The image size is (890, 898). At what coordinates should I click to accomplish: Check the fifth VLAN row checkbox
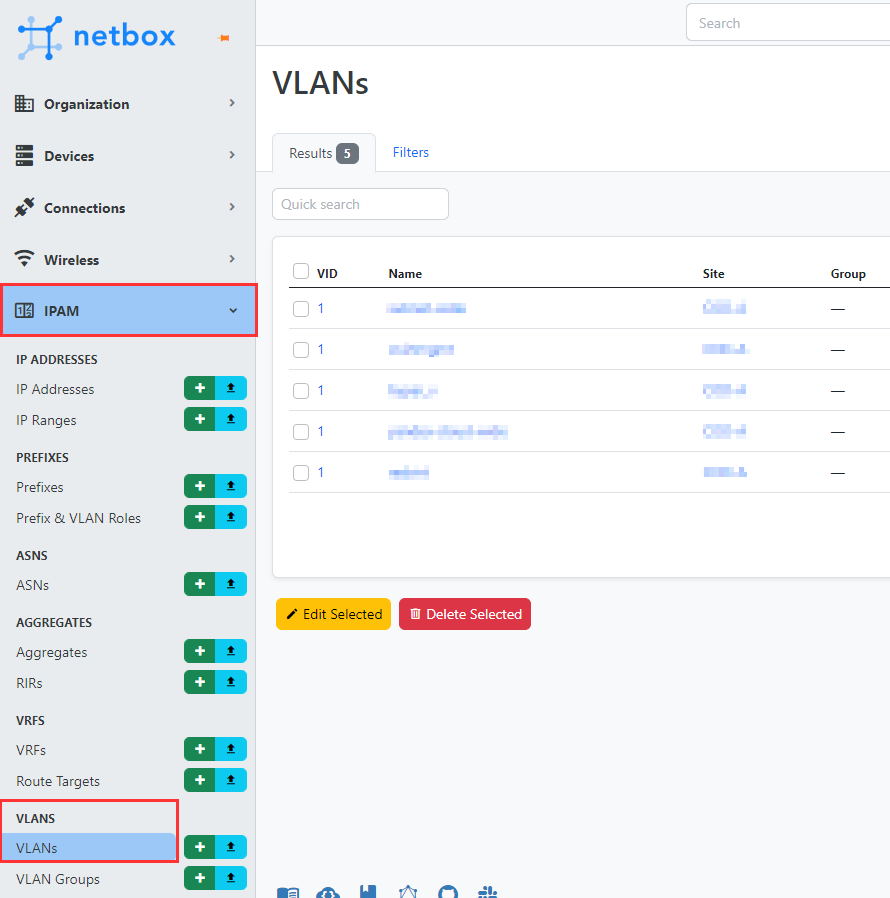301,472
